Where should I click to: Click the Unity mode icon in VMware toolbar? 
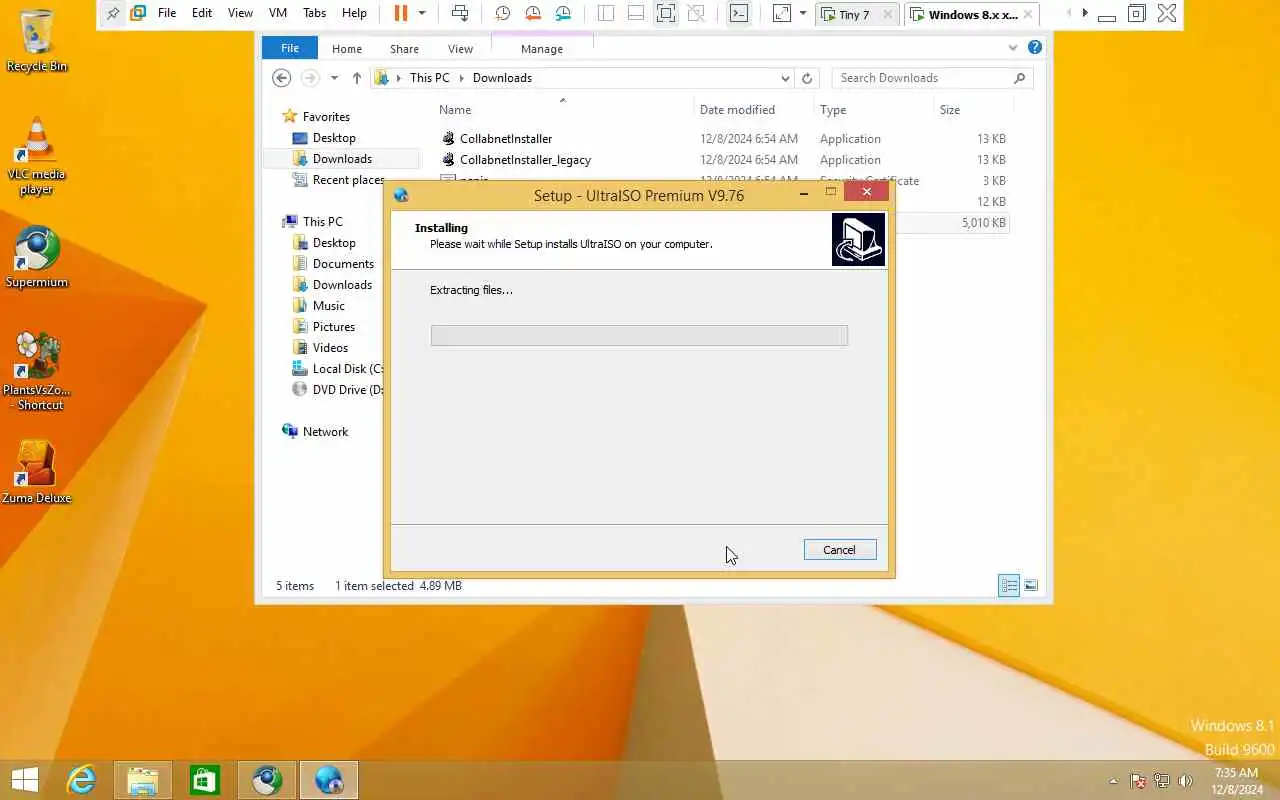coord(697,13)
